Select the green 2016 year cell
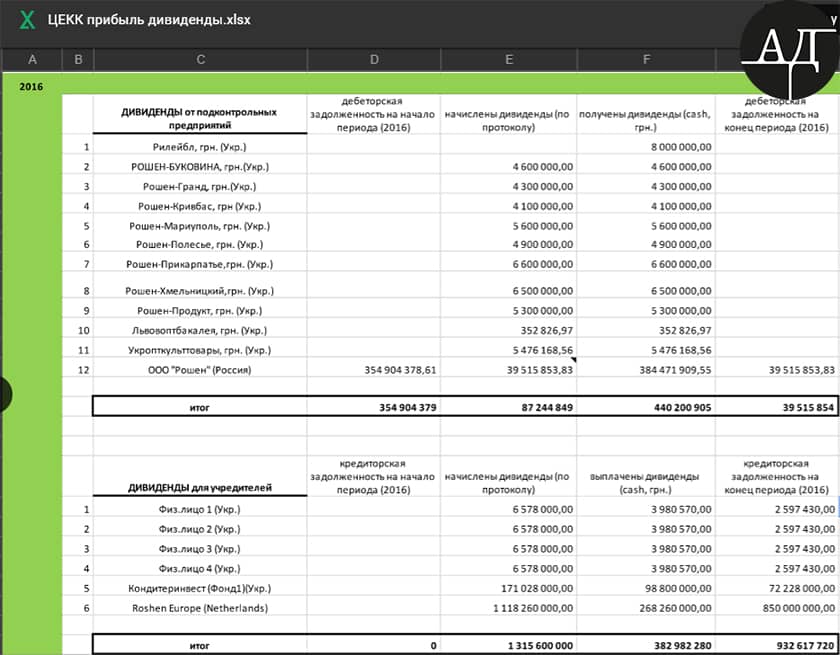The width and height of the screenshot is (840, 655). click(32, 86)
